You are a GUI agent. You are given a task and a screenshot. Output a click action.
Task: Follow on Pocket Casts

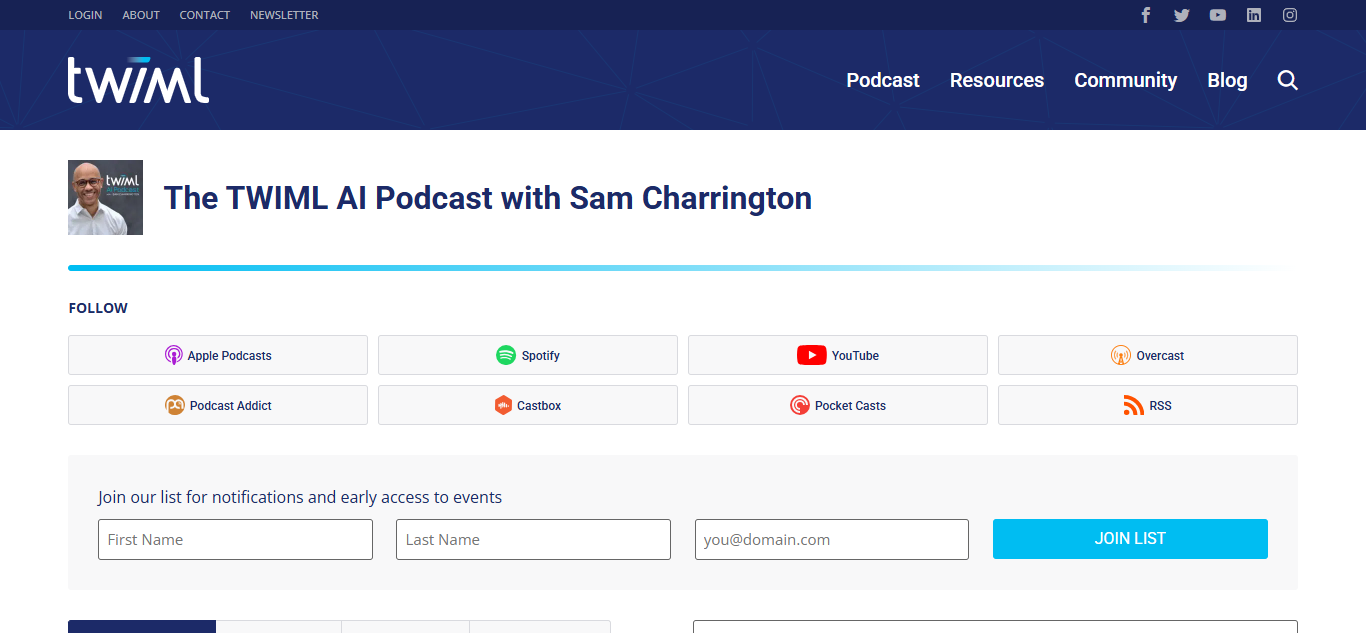coord(838,405)
